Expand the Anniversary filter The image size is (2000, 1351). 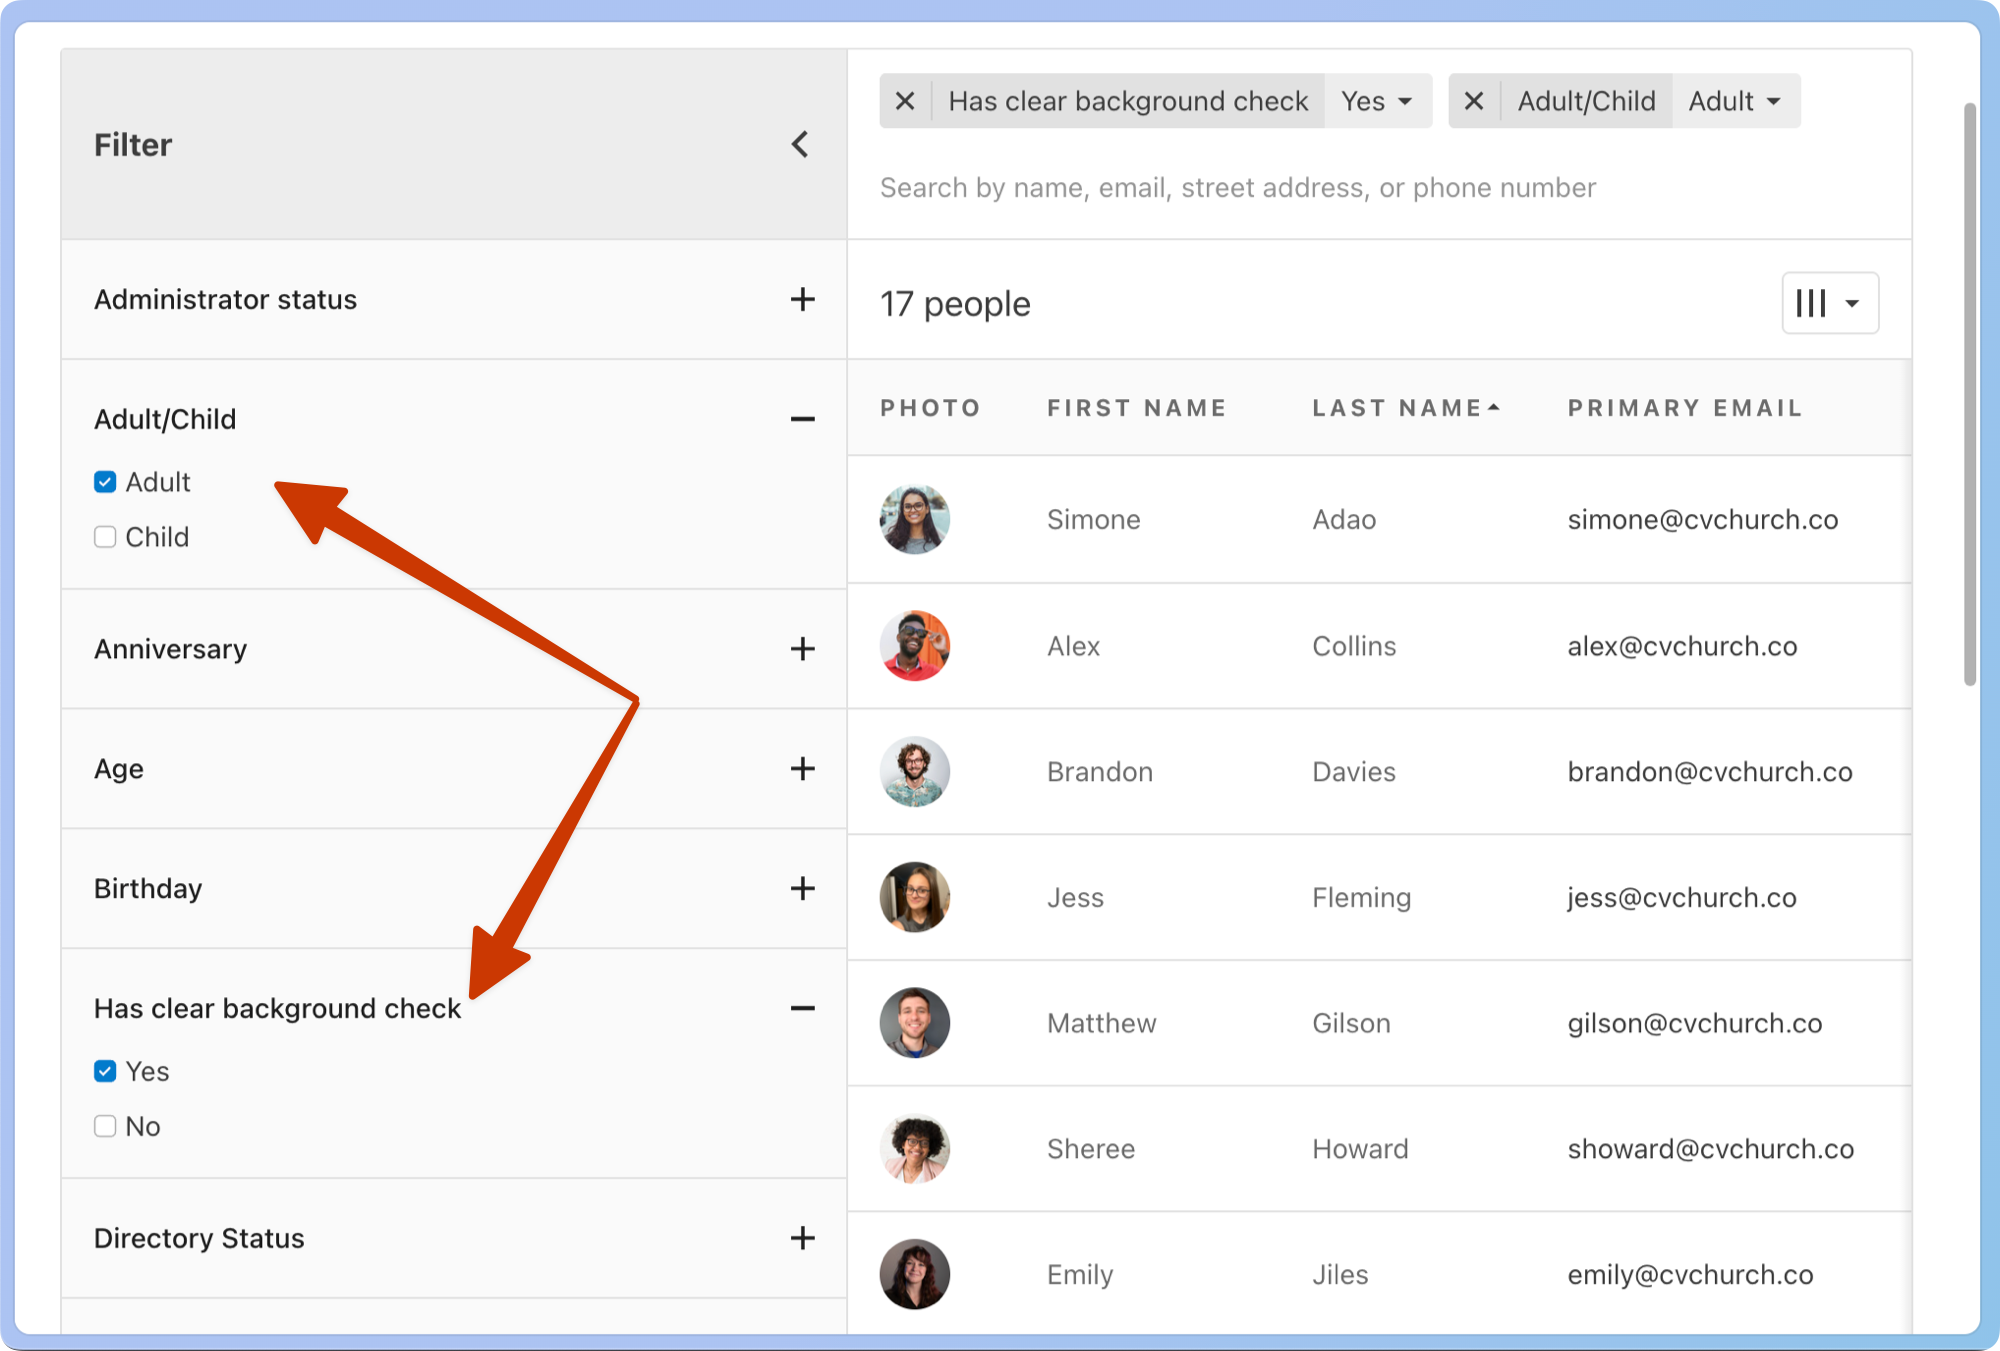pyautogui.click(x=802, y=649)
